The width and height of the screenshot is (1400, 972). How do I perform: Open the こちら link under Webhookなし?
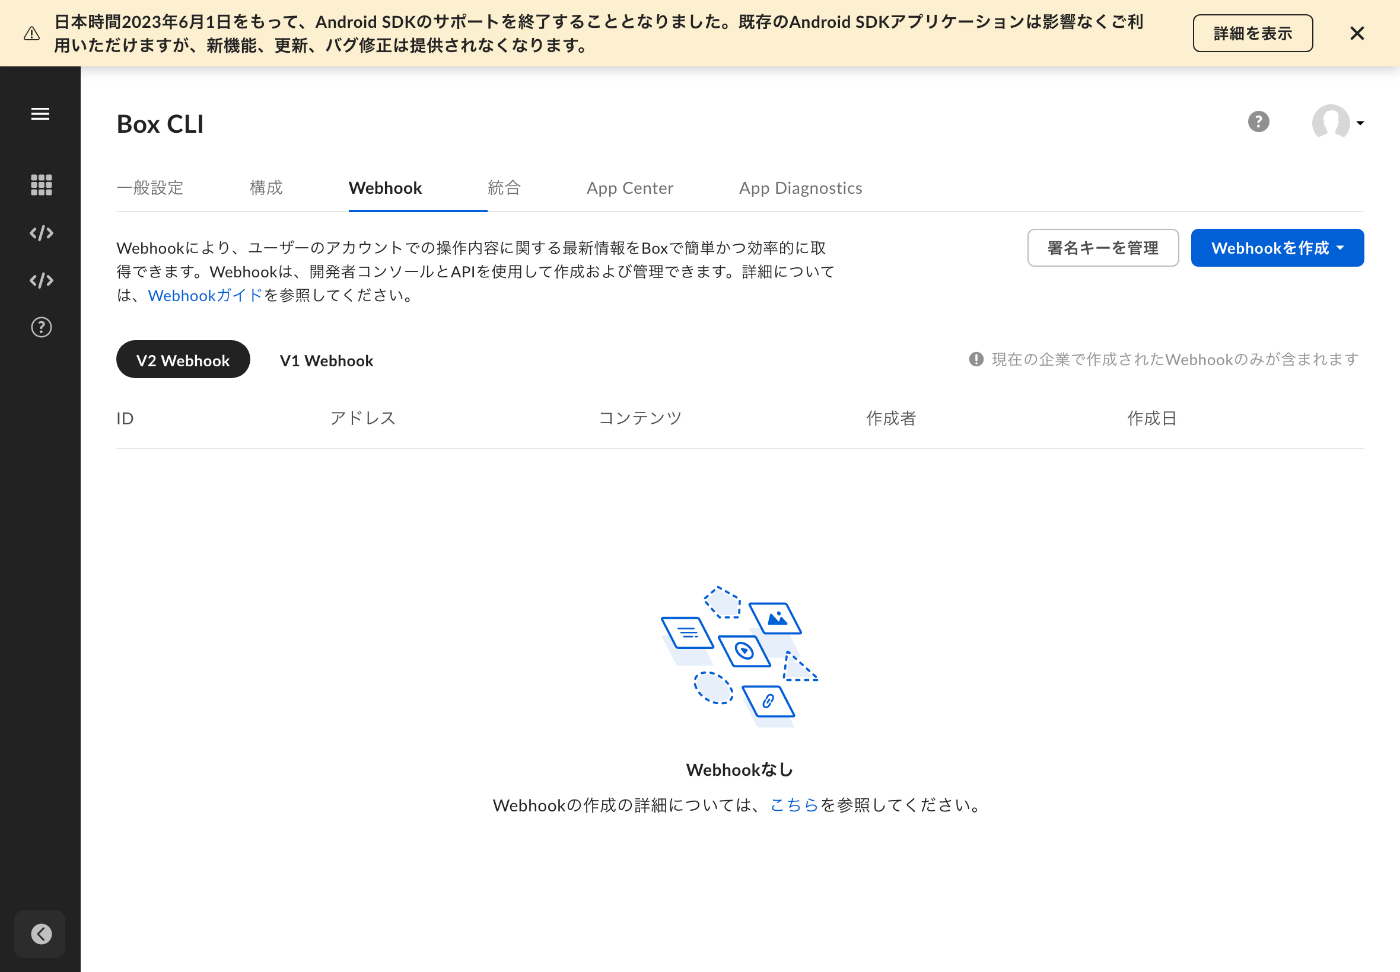pyautogui.click(x=795, y=805)
